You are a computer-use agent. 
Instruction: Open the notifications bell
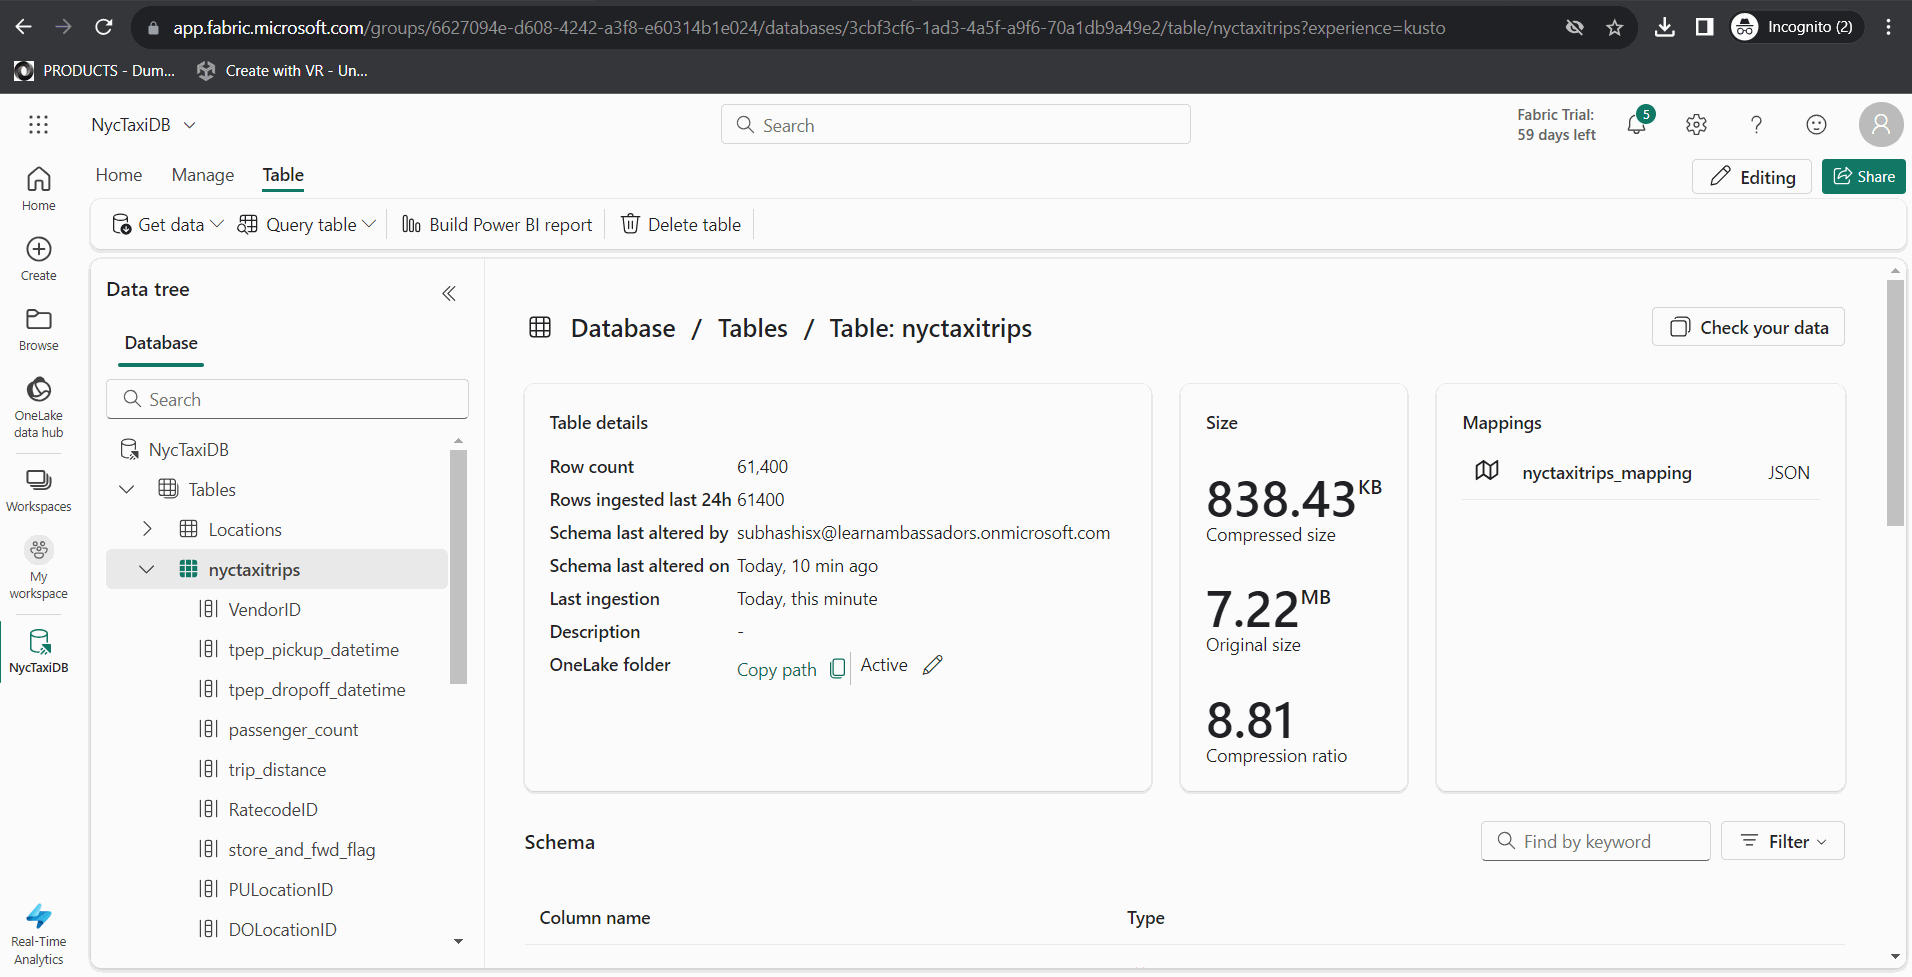click(x=1637, y=124)
